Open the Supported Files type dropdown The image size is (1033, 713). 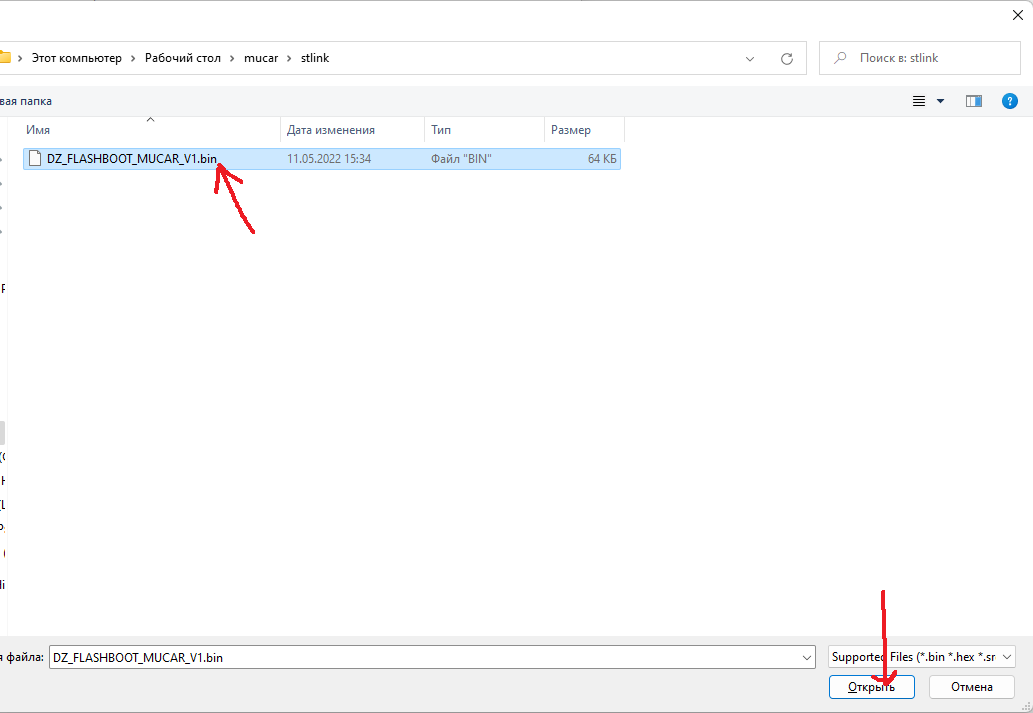point(922,657)
